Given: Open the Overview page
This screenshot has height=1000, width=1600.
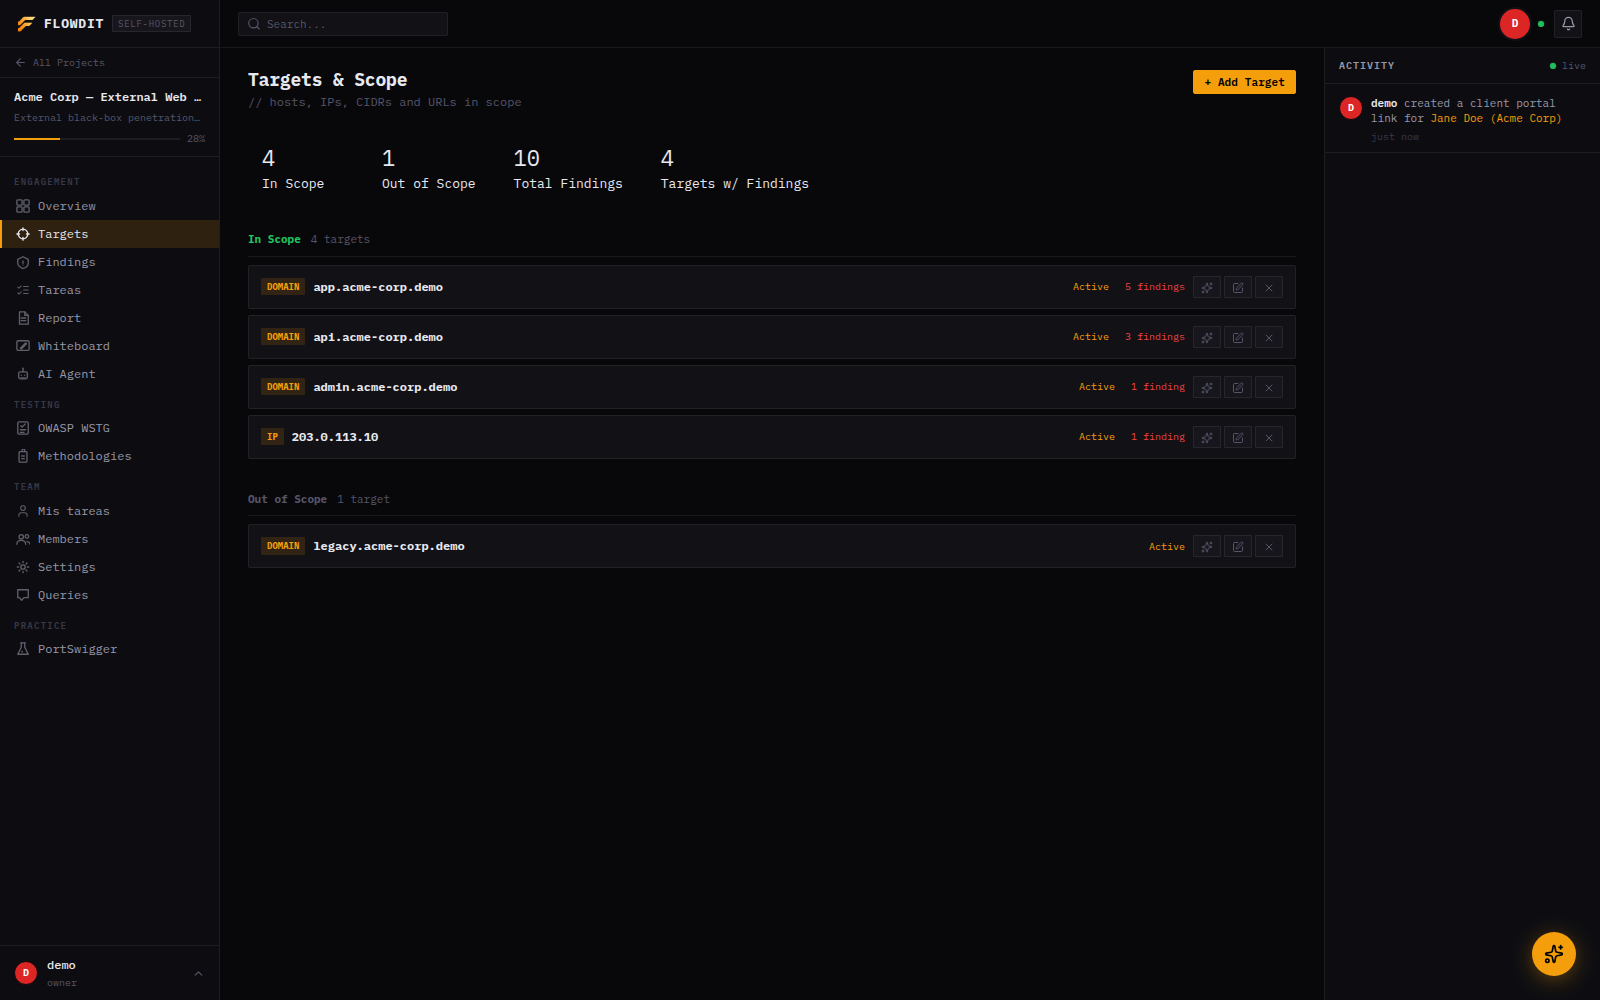Looking at the screenshot, I should pyautogui.click(x=110, y=206).
